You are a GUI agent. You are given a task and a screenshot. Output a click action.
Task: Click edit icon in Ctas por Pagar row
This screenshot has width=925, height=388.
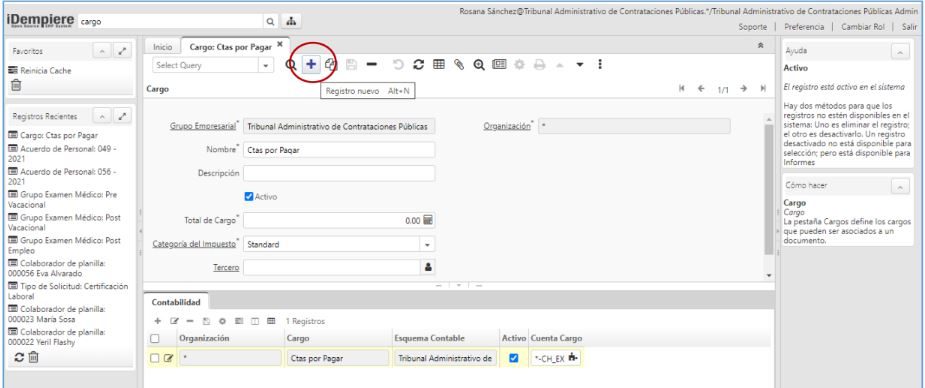168,358
